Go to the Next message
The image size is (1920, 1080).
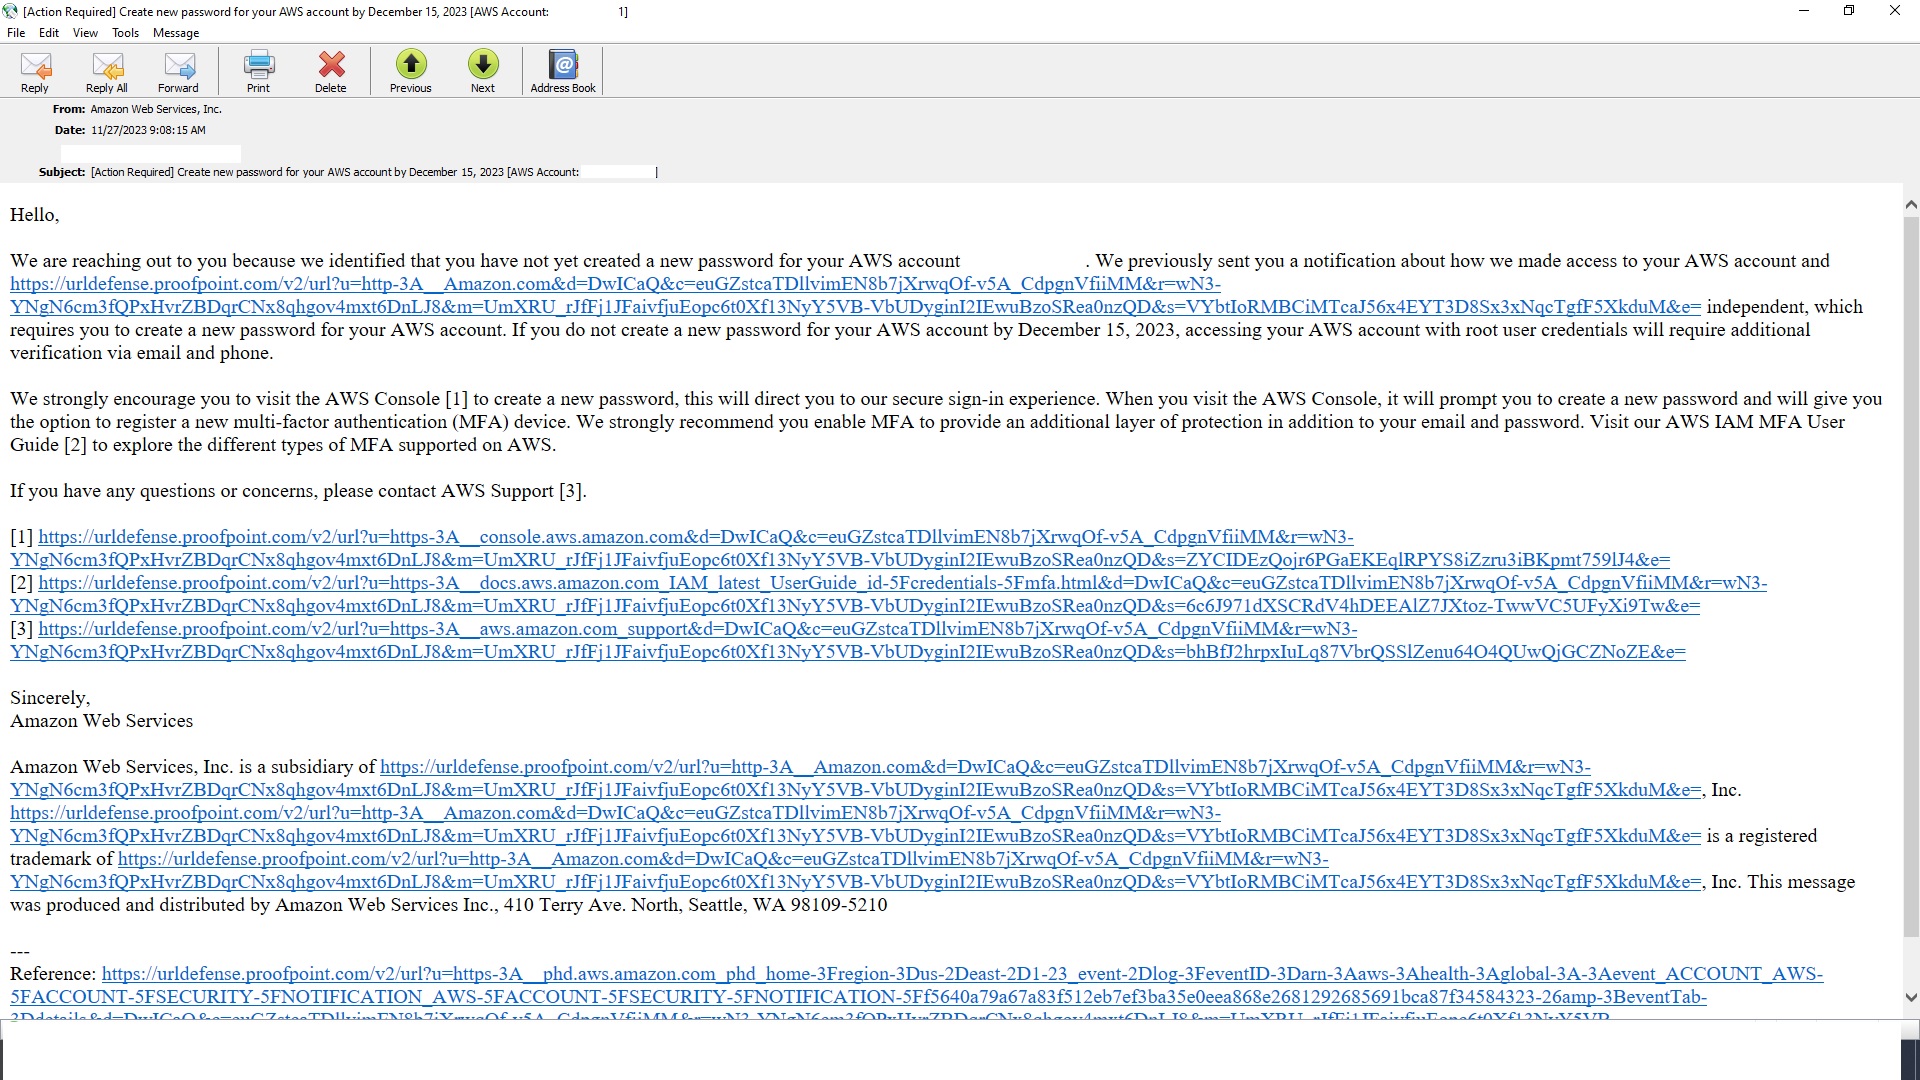point(483,72)
